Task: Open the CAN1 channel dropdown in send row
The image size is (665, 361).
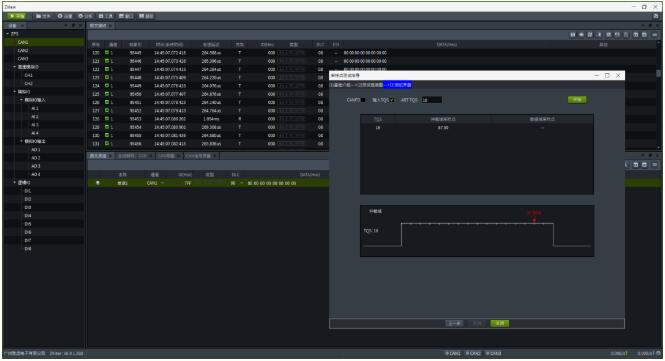Action: [162, 183]
